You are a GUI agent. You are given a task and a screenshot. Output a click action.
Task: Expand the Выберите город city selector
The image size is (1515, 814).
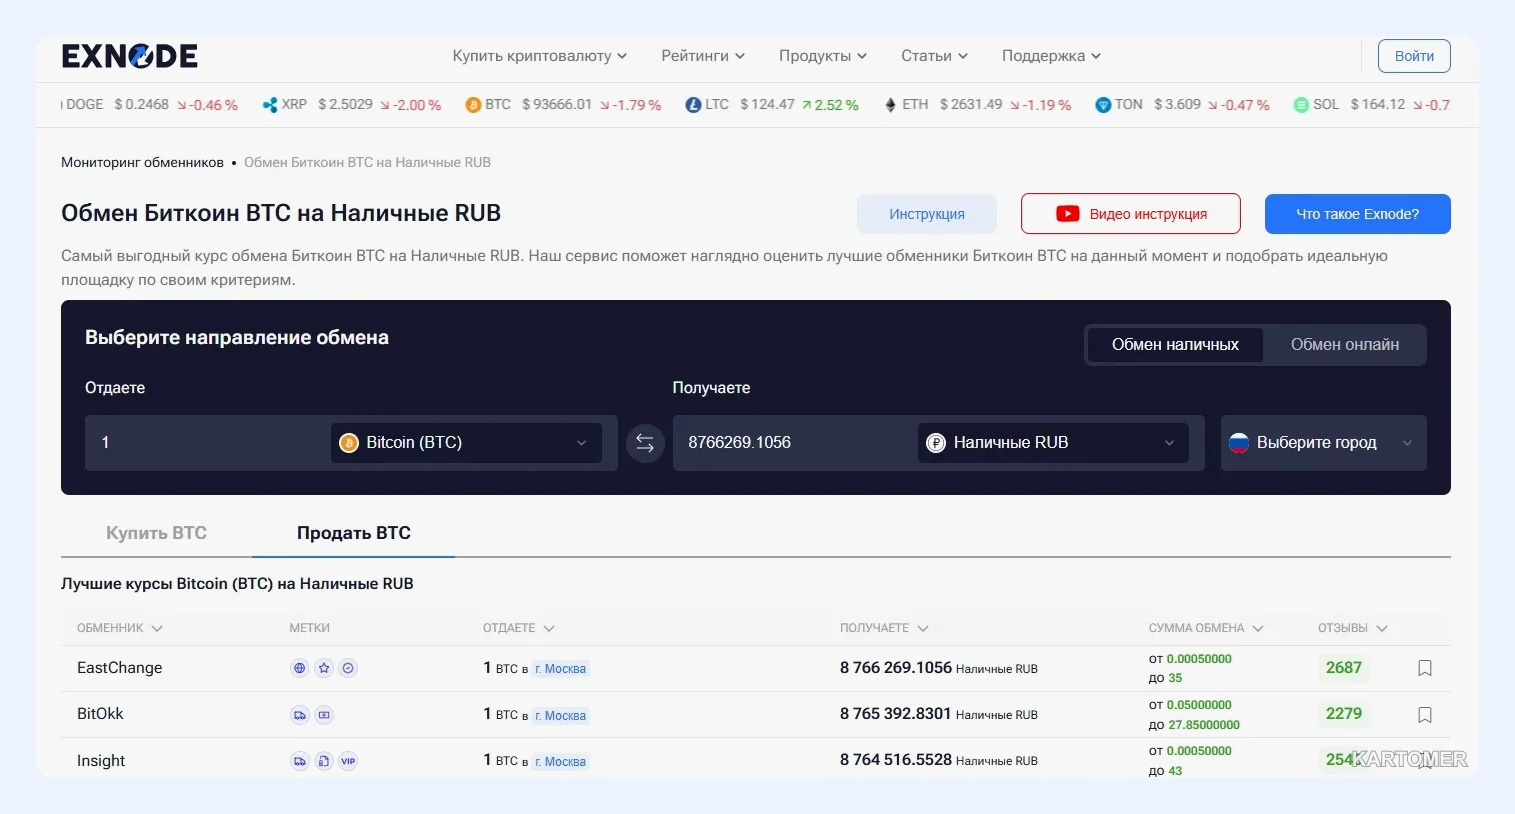pyautogui.click(x=1323, y=443)
